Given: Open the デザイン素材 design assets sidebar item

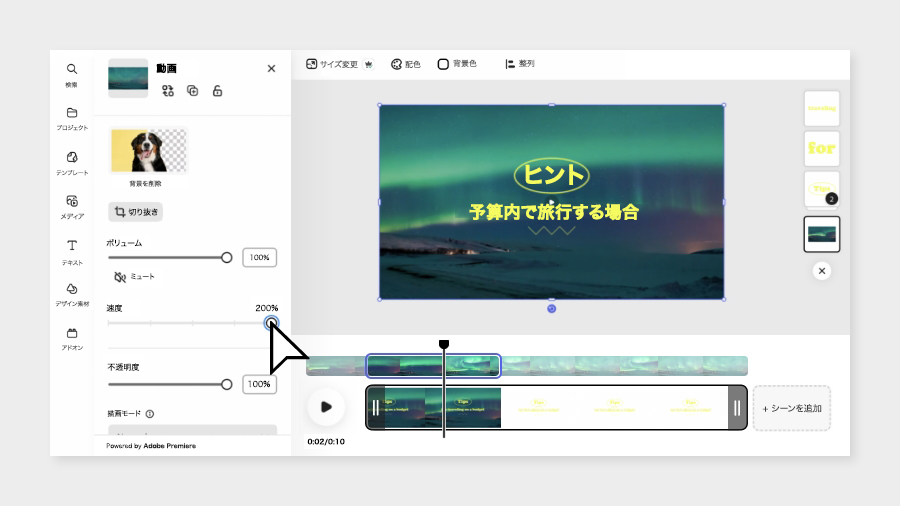Looking at the screenshot, I should [72, 295].
